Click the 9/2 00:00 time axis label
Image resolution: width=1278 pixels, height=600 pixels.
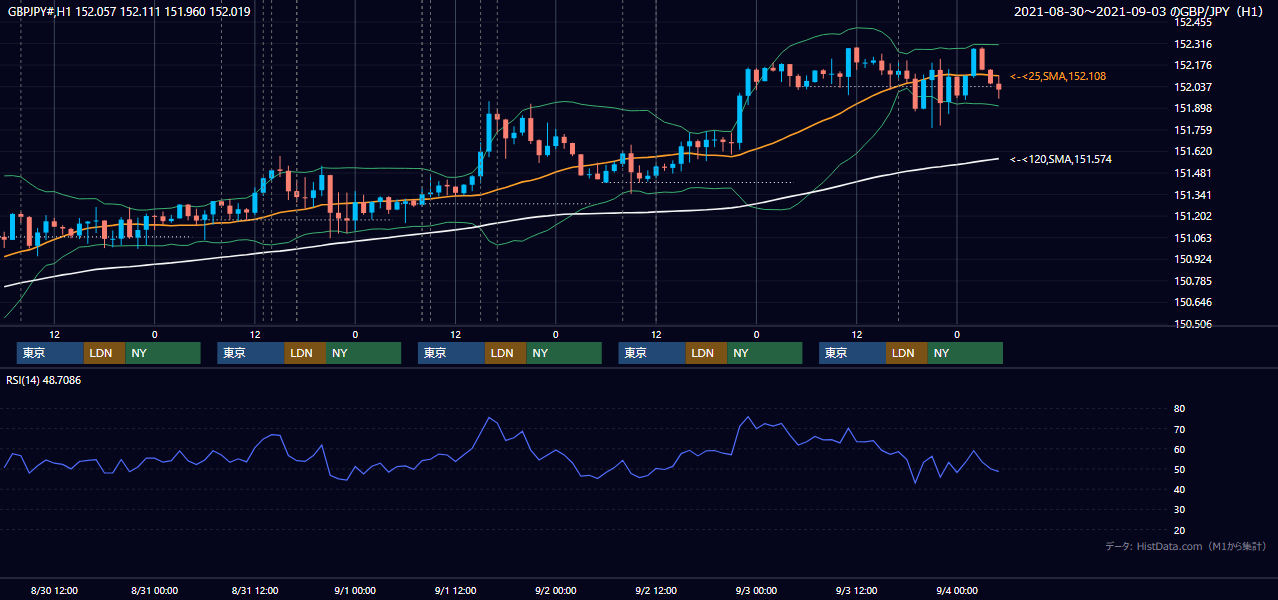tap(555, 590)
